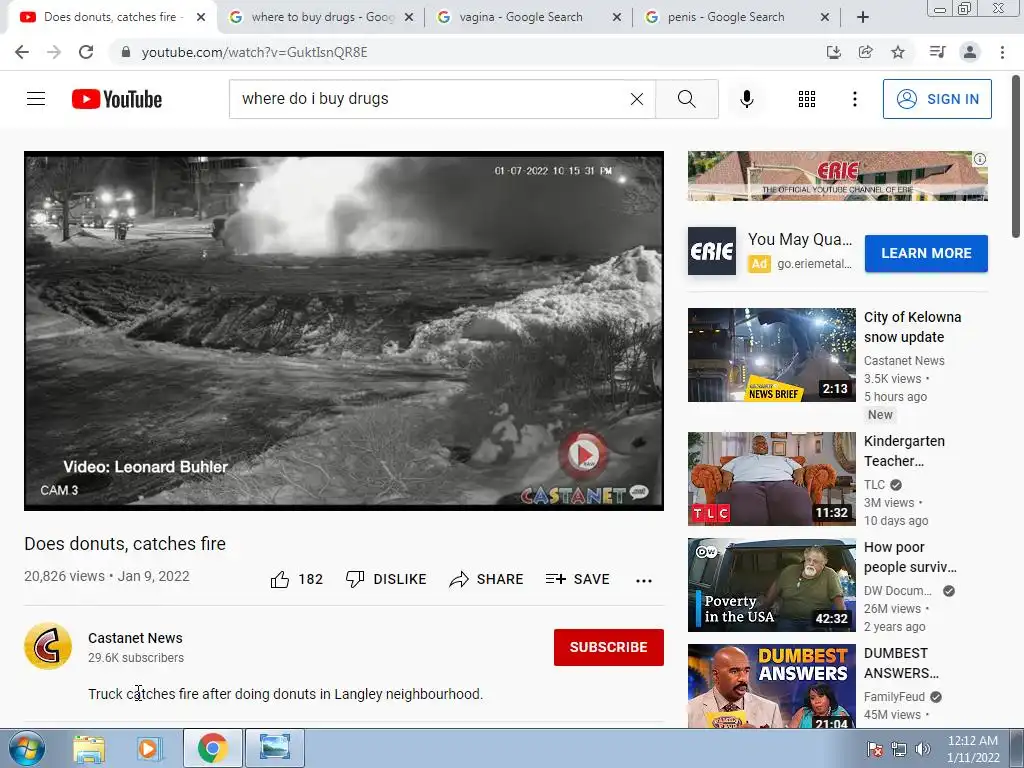Open media controls icon in Chrome toolbar
This screenshot has height=768, width=1024.
pyautogui.click(x=937, y=52)
